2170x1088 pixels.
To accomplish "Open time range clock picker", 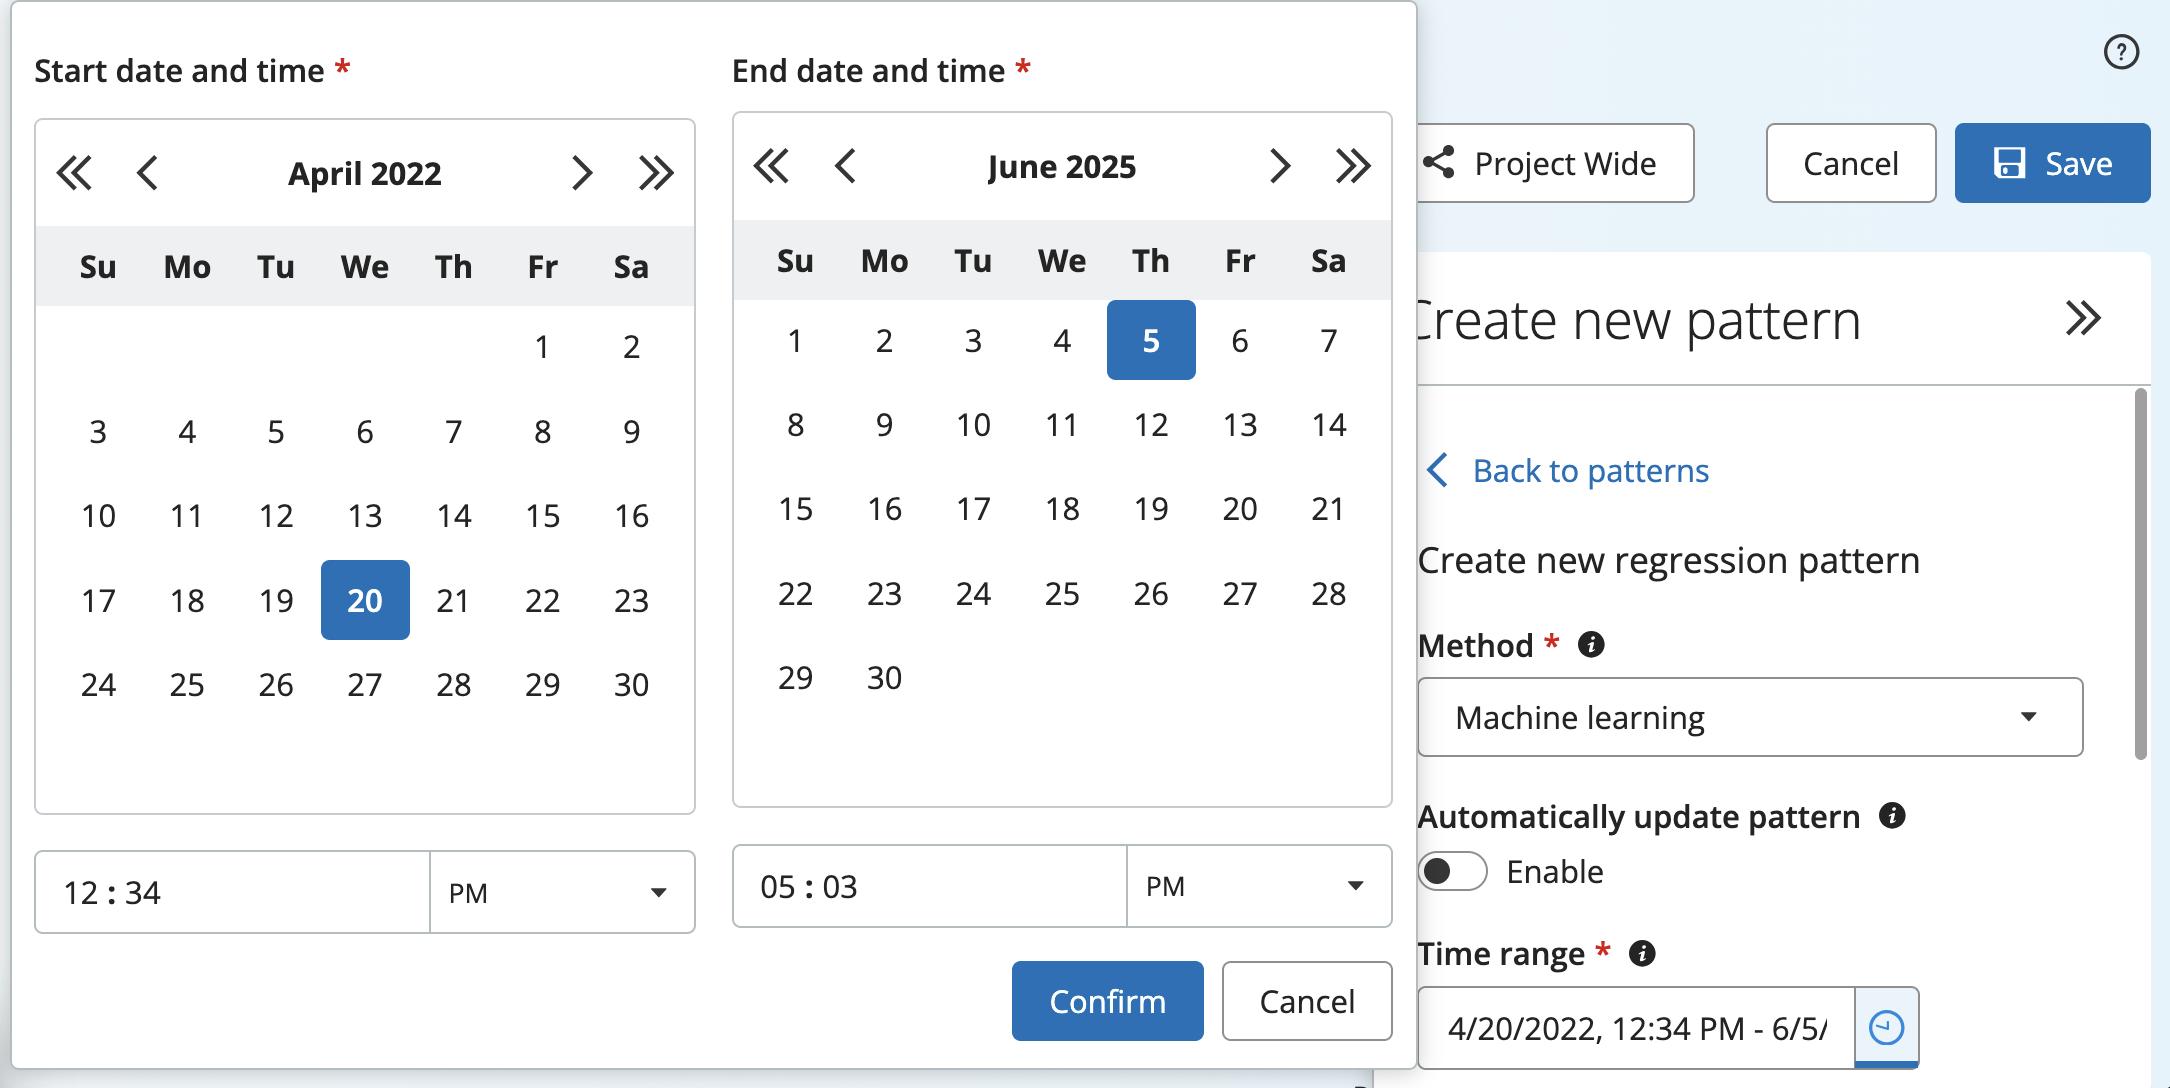I will 1886,1027.
